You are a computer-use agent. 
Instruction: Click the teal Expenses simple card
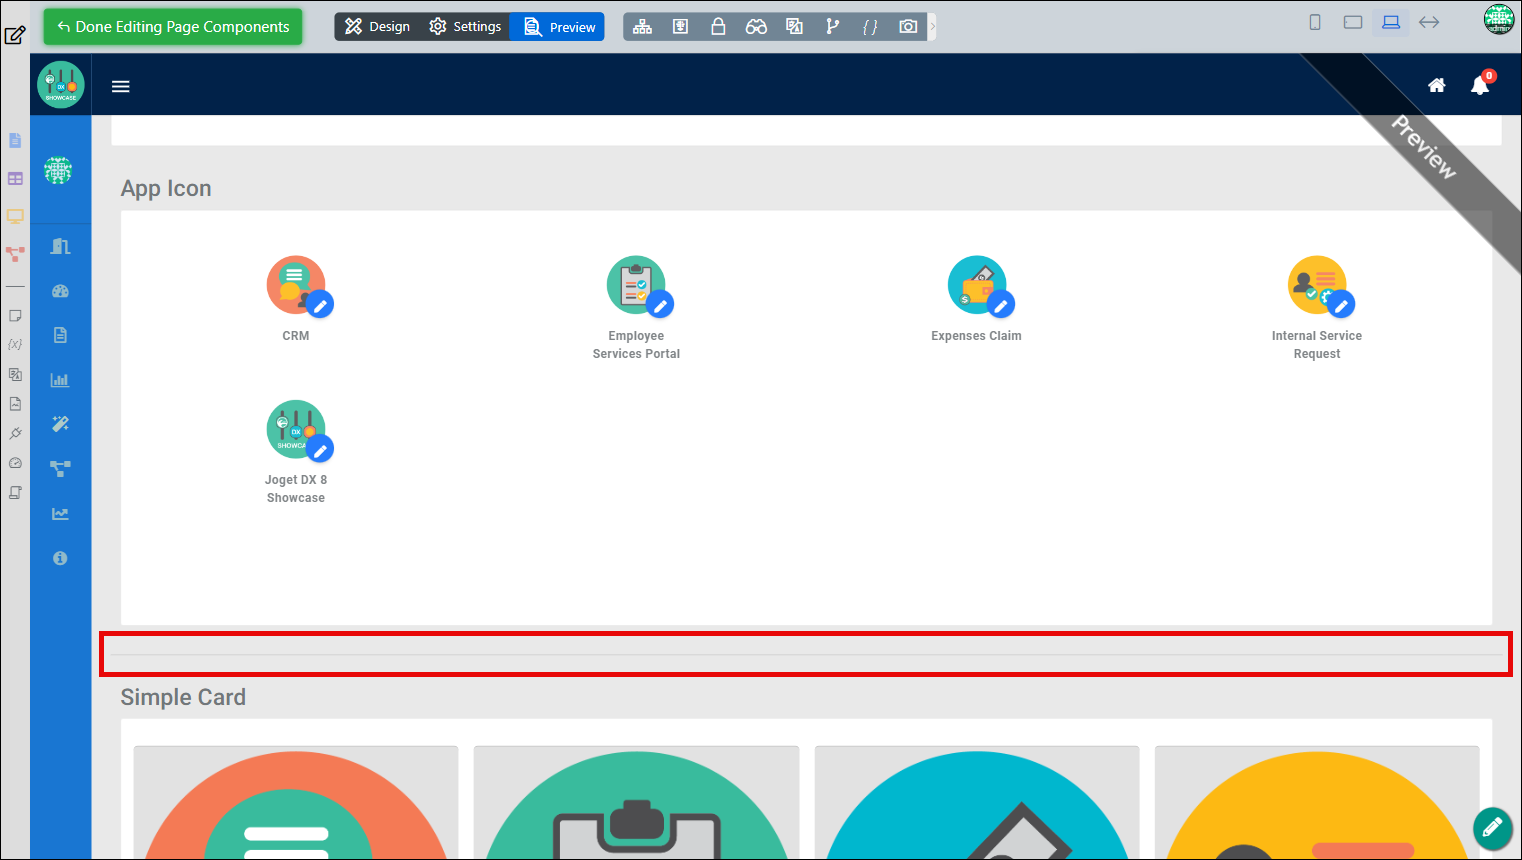coord(977,802)
